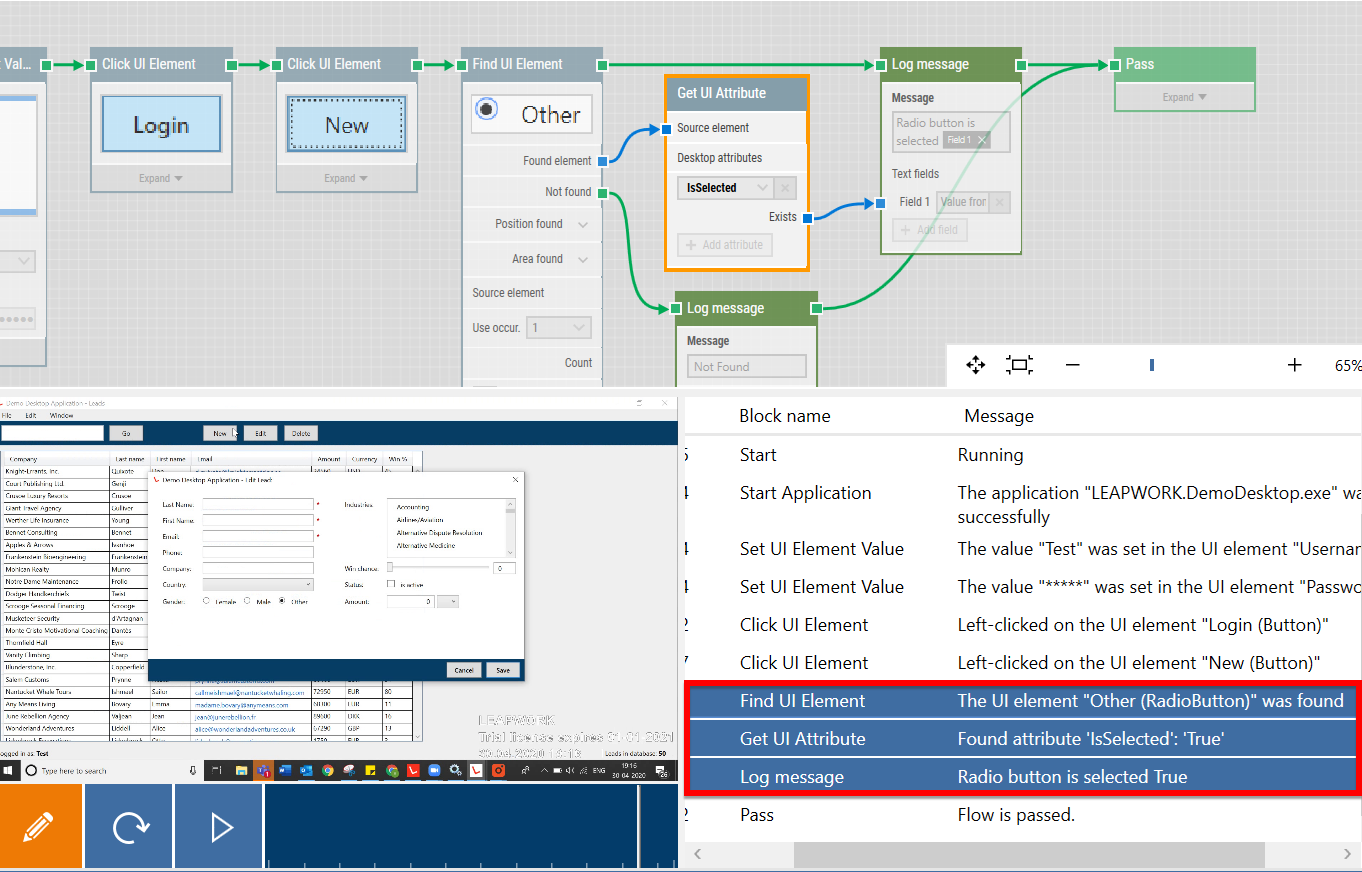Click the pan canvas four-arrow icon
Viewport: 1362px width, 872px height.
coord(976,365)
